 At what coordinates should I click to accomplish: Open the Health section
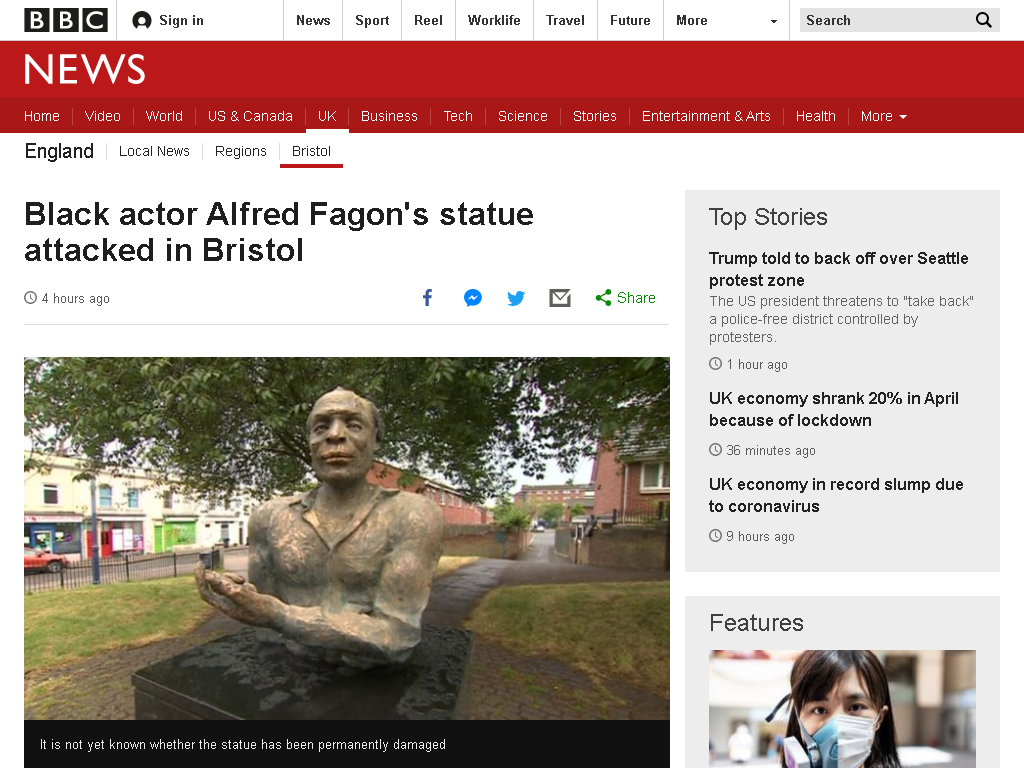[x=816, y=116]
